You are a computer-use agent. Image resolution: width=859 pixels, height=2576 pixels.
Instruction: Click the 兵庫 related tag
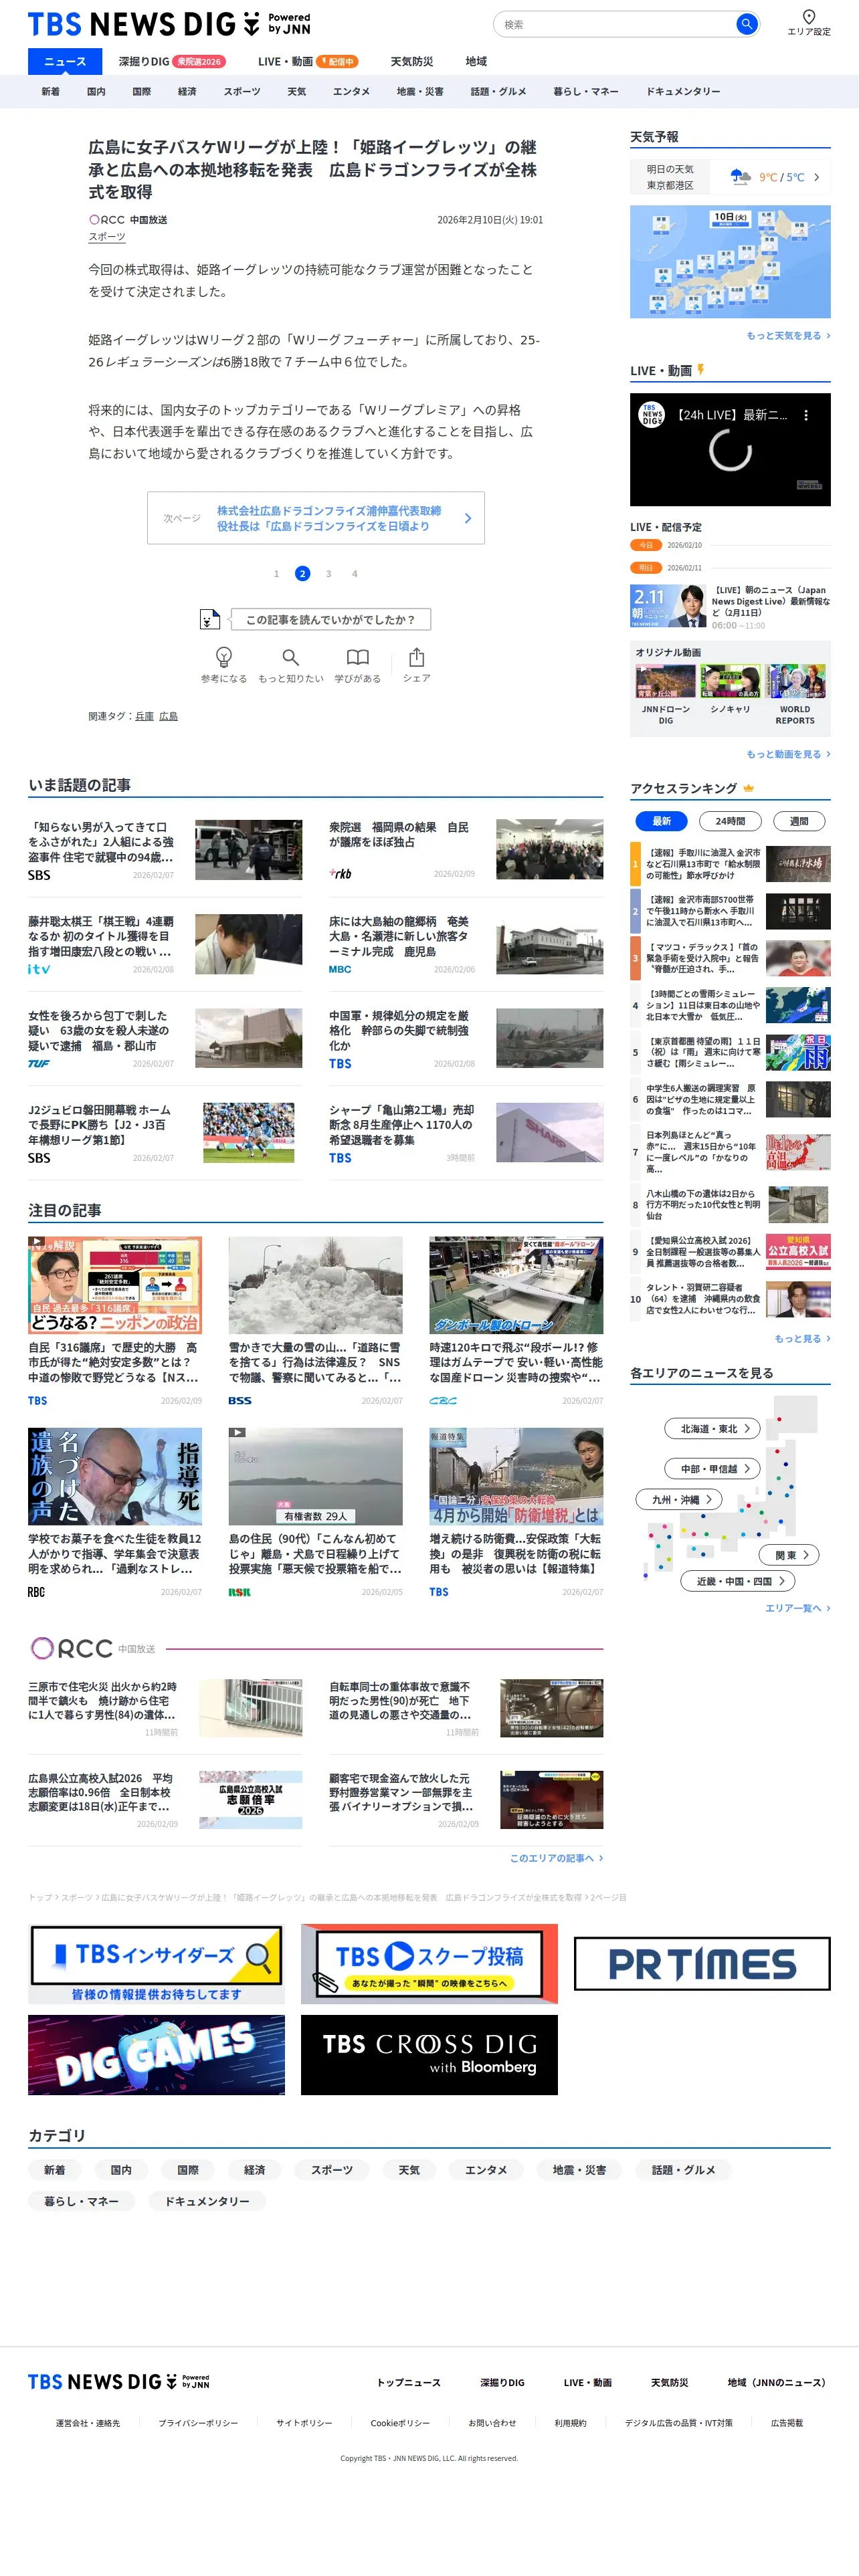tap(145, 716)
